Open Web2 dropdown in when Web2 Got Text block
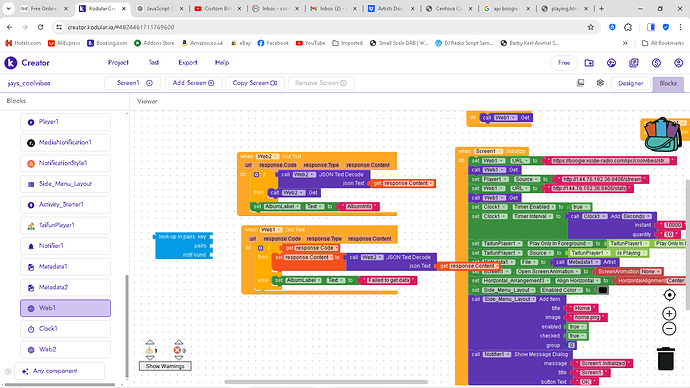Viewport: 690px width, 388px height. click(268, 156)
